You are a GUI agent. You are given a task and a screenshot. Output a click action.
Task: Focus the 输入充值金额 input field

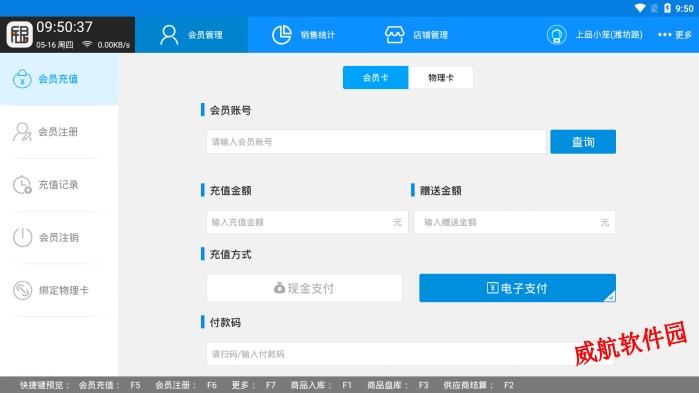pyautogui.click(x=307, y=222)
